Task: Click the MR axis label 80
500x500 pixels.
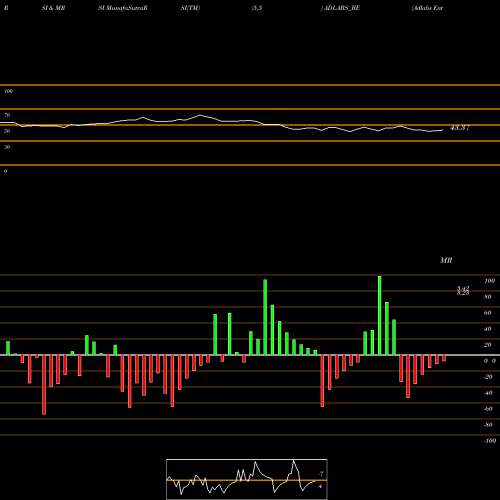Action: pos(487,297)
